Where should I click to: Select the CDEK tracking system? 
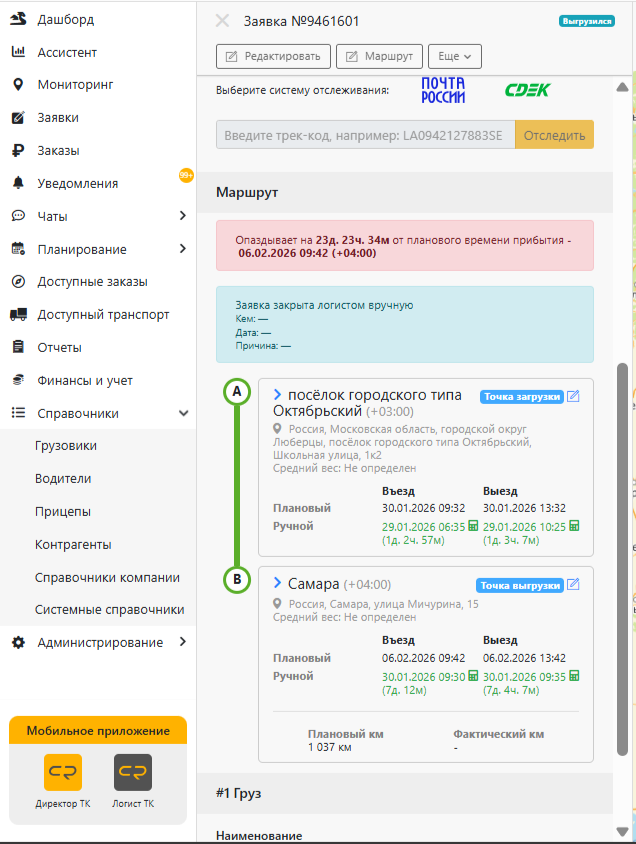tap(527, 90)
